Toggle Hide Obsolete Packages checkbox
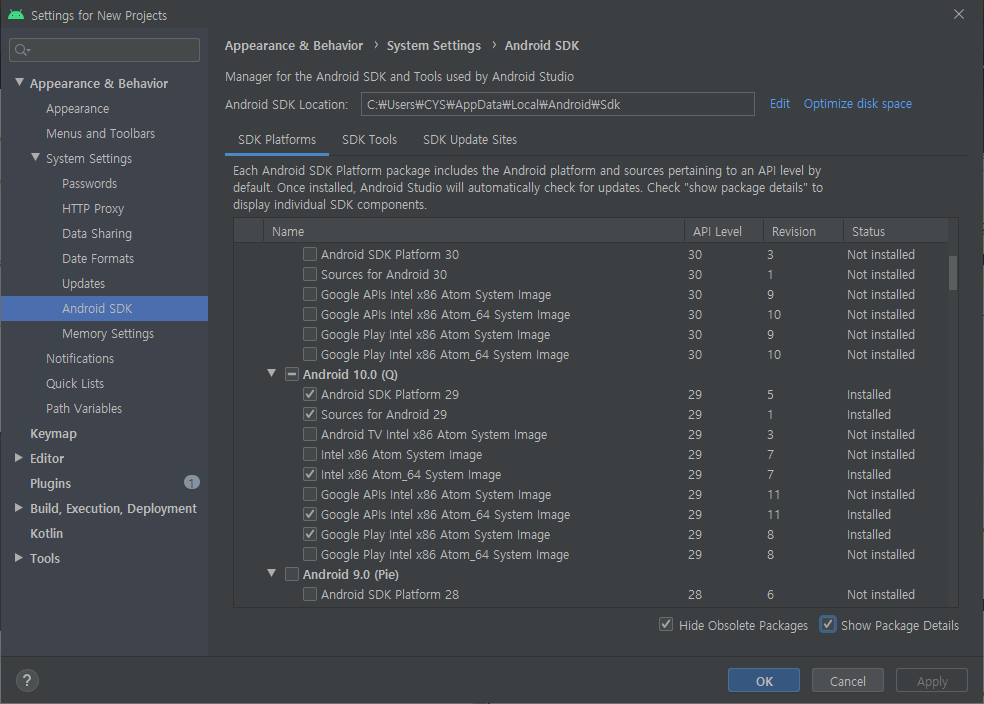Screen dimensions: 984x704 click(x=666, y=624)
